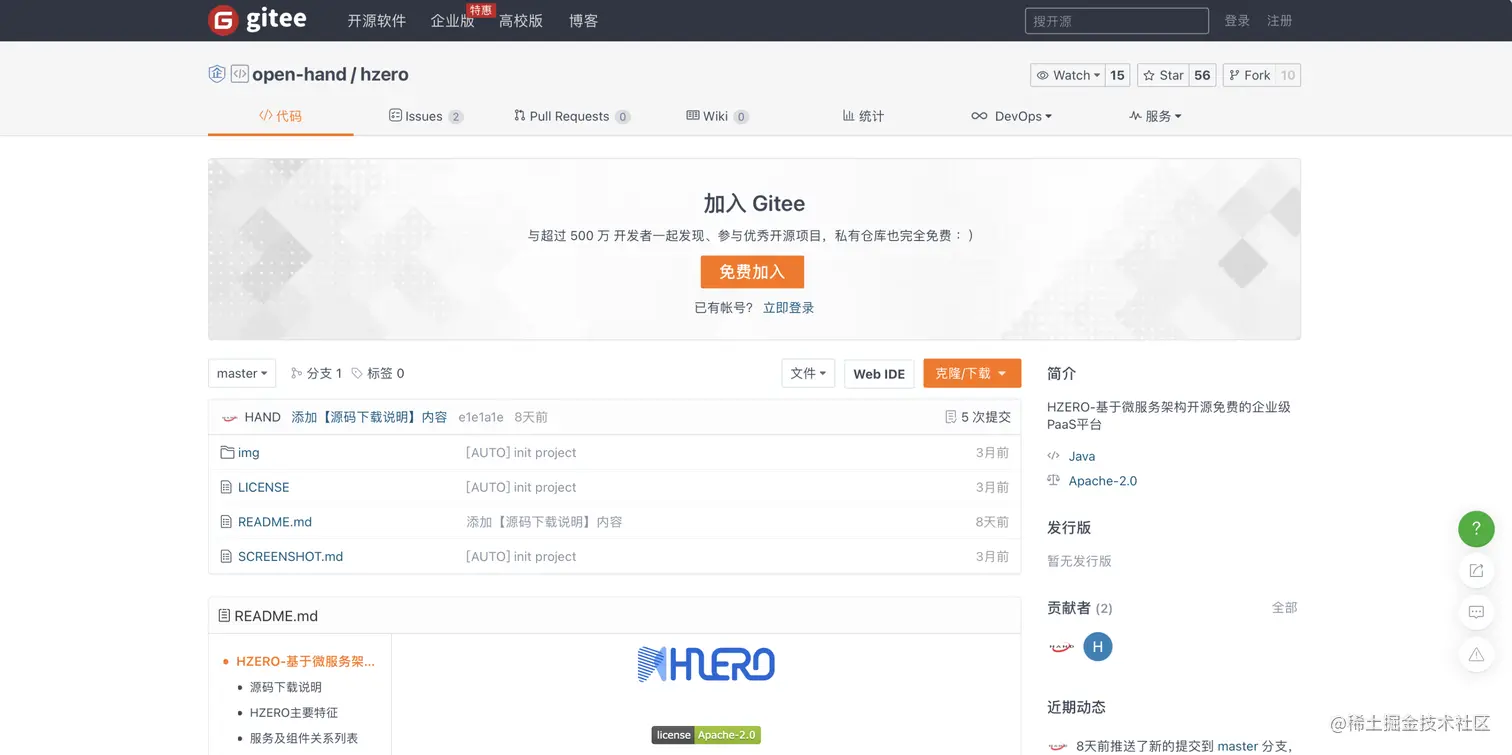This screenshot has height=755, width=1512.
Task: Open the feedback chat icon on right edge
Action: point(1476,612)
